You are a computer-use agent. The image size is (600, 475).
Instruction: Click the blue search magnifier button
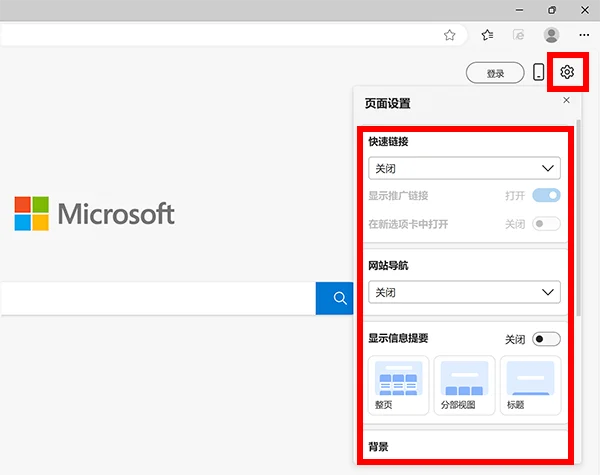click(x=340, y=298)
